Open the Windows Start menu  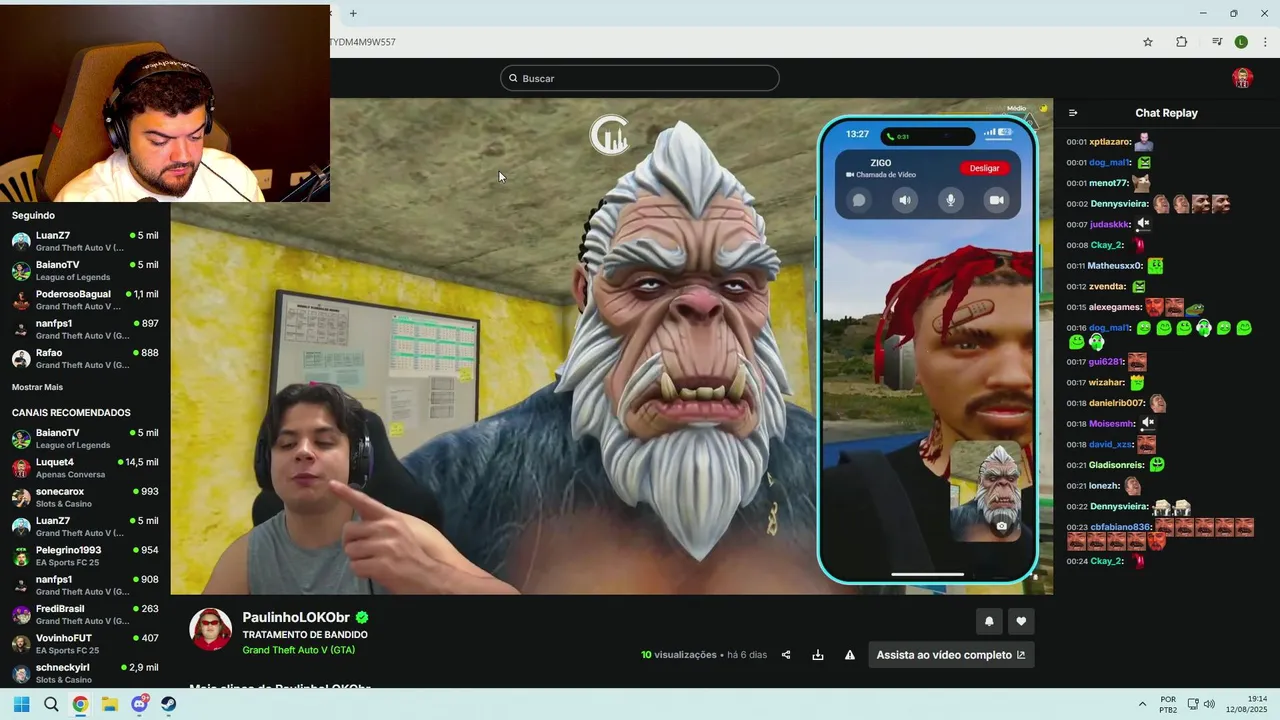tap(21, 704)
